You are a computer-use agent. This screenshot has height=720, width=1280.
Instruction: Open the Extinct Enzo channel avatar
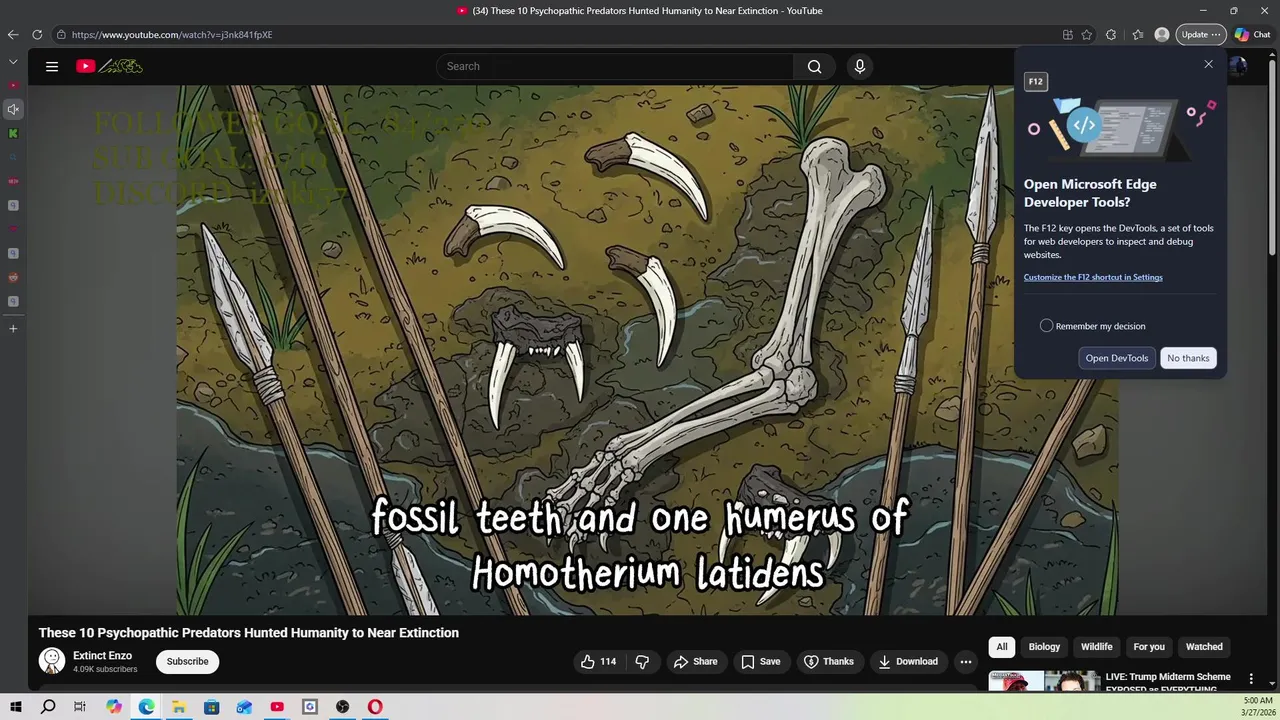tap(52, 661)
